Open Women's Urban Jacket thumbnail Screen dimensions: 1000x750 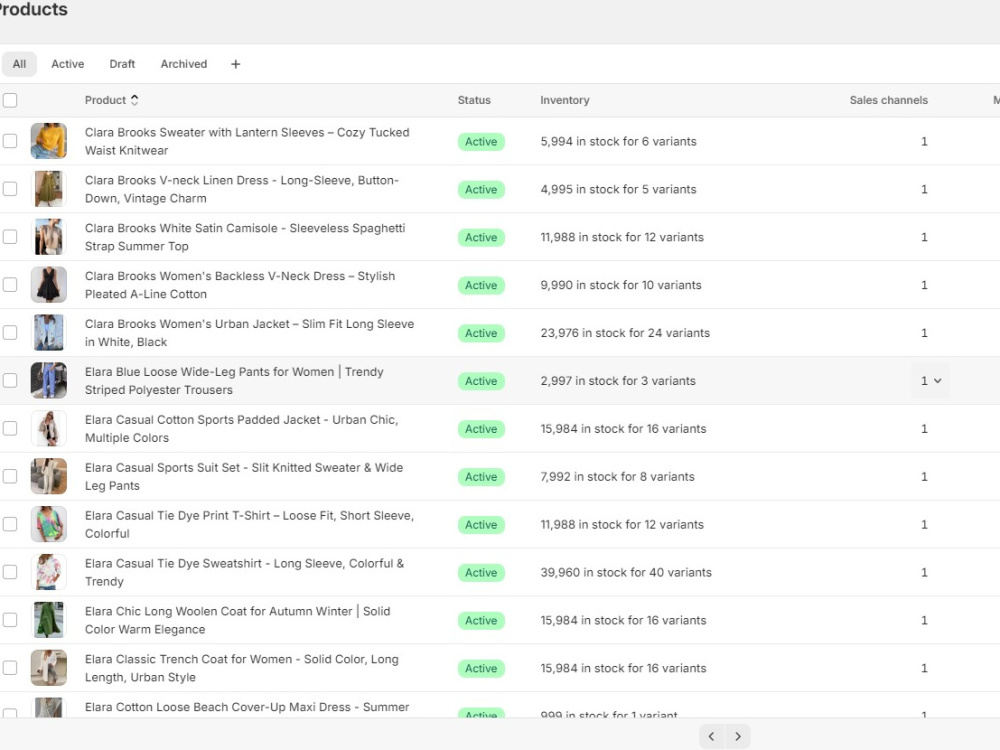tap(48, 332)
